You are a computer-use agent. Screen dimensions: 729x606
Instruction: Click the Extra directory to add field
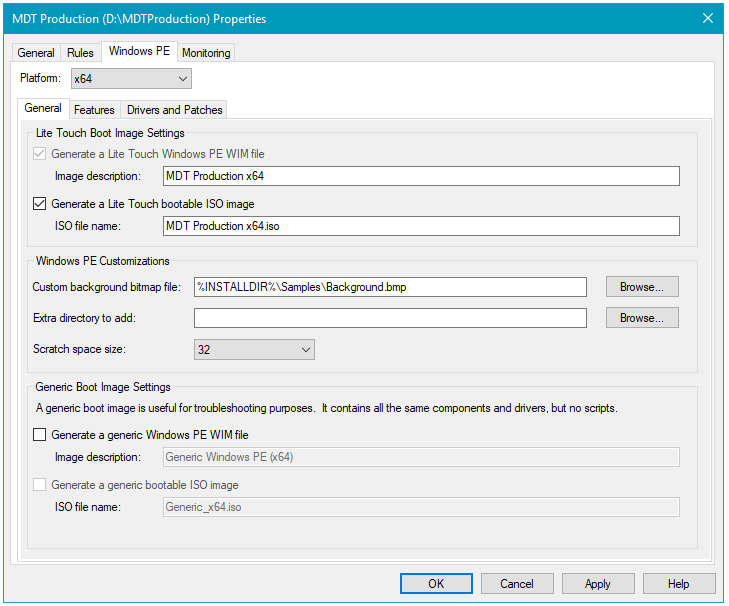pyautogui.click(x=390, y=318)
